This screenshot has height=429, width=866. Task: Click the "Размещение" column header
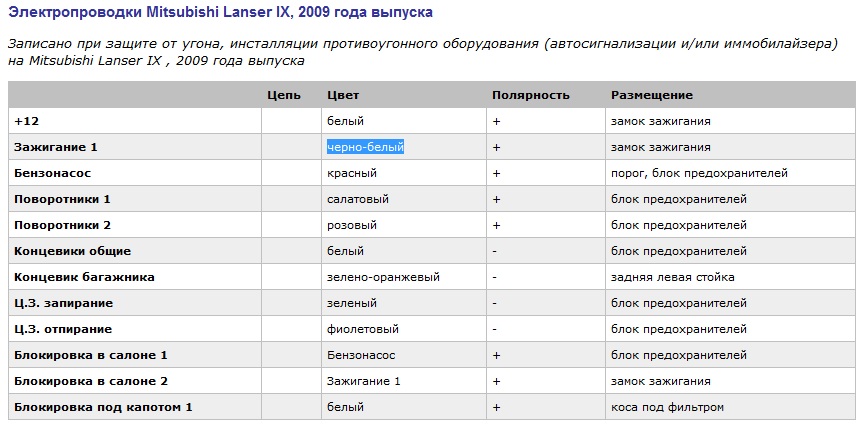click(651, 95)
